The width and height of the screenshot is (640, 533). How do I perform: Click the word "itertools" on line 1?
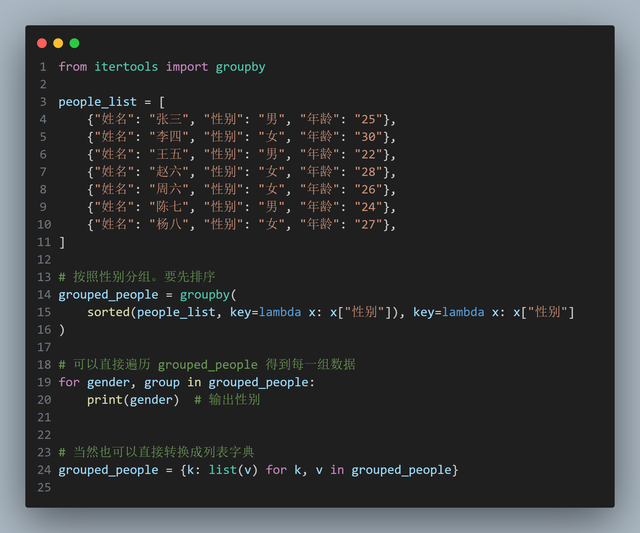coord(126,67)
